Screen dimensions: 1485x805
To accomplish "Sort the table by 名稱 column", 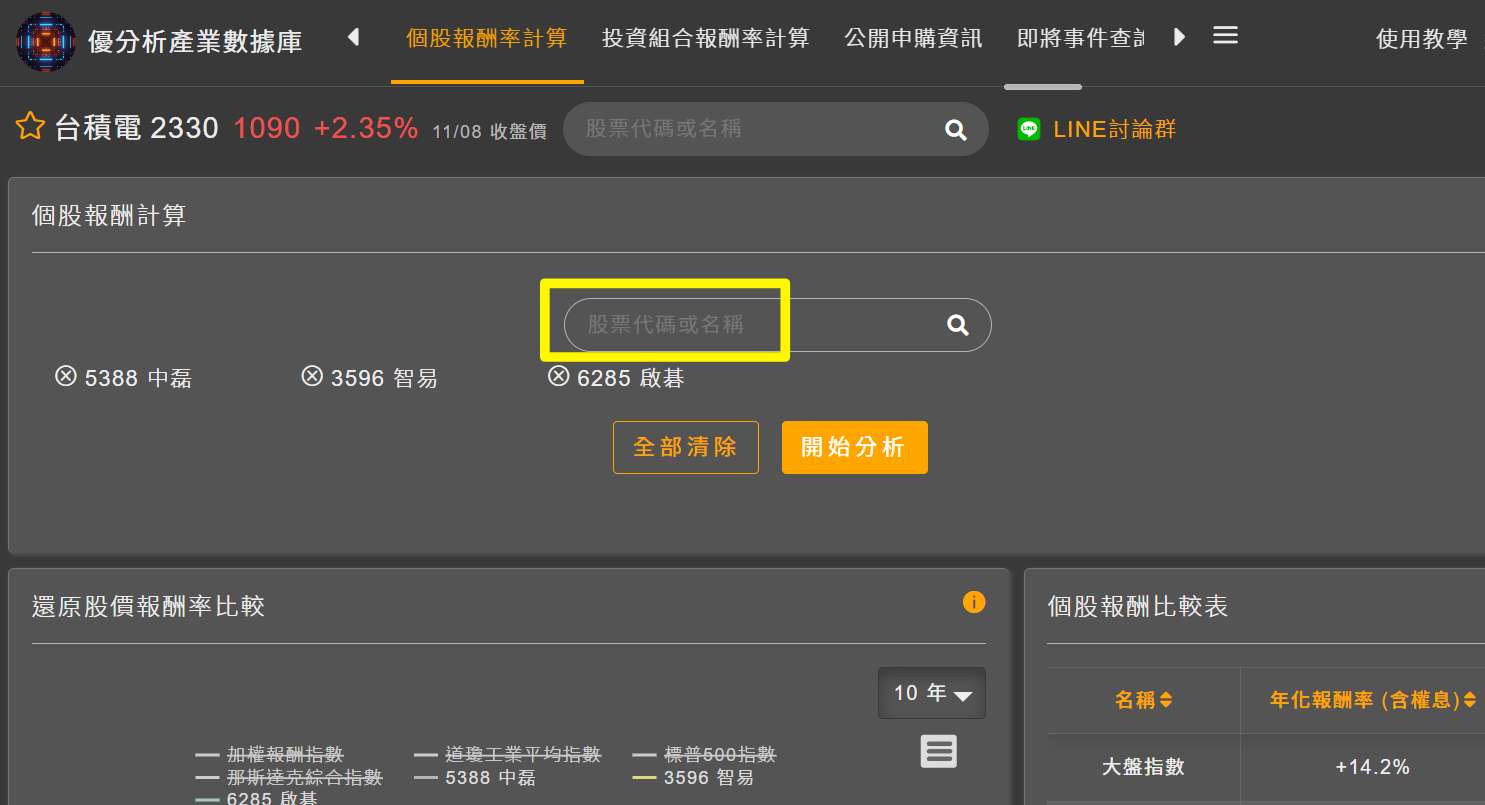I will pos(1144,701).
